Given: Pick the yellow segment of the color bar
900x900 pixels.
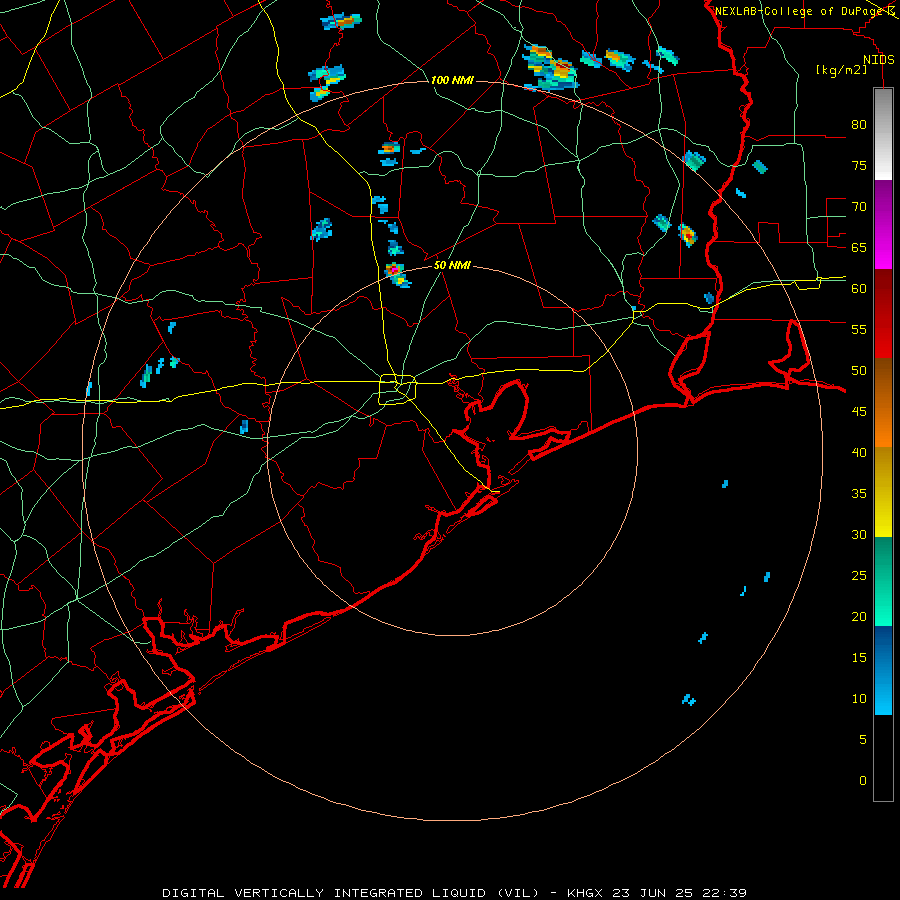Looking at the screenshot, I should point(883,492).
